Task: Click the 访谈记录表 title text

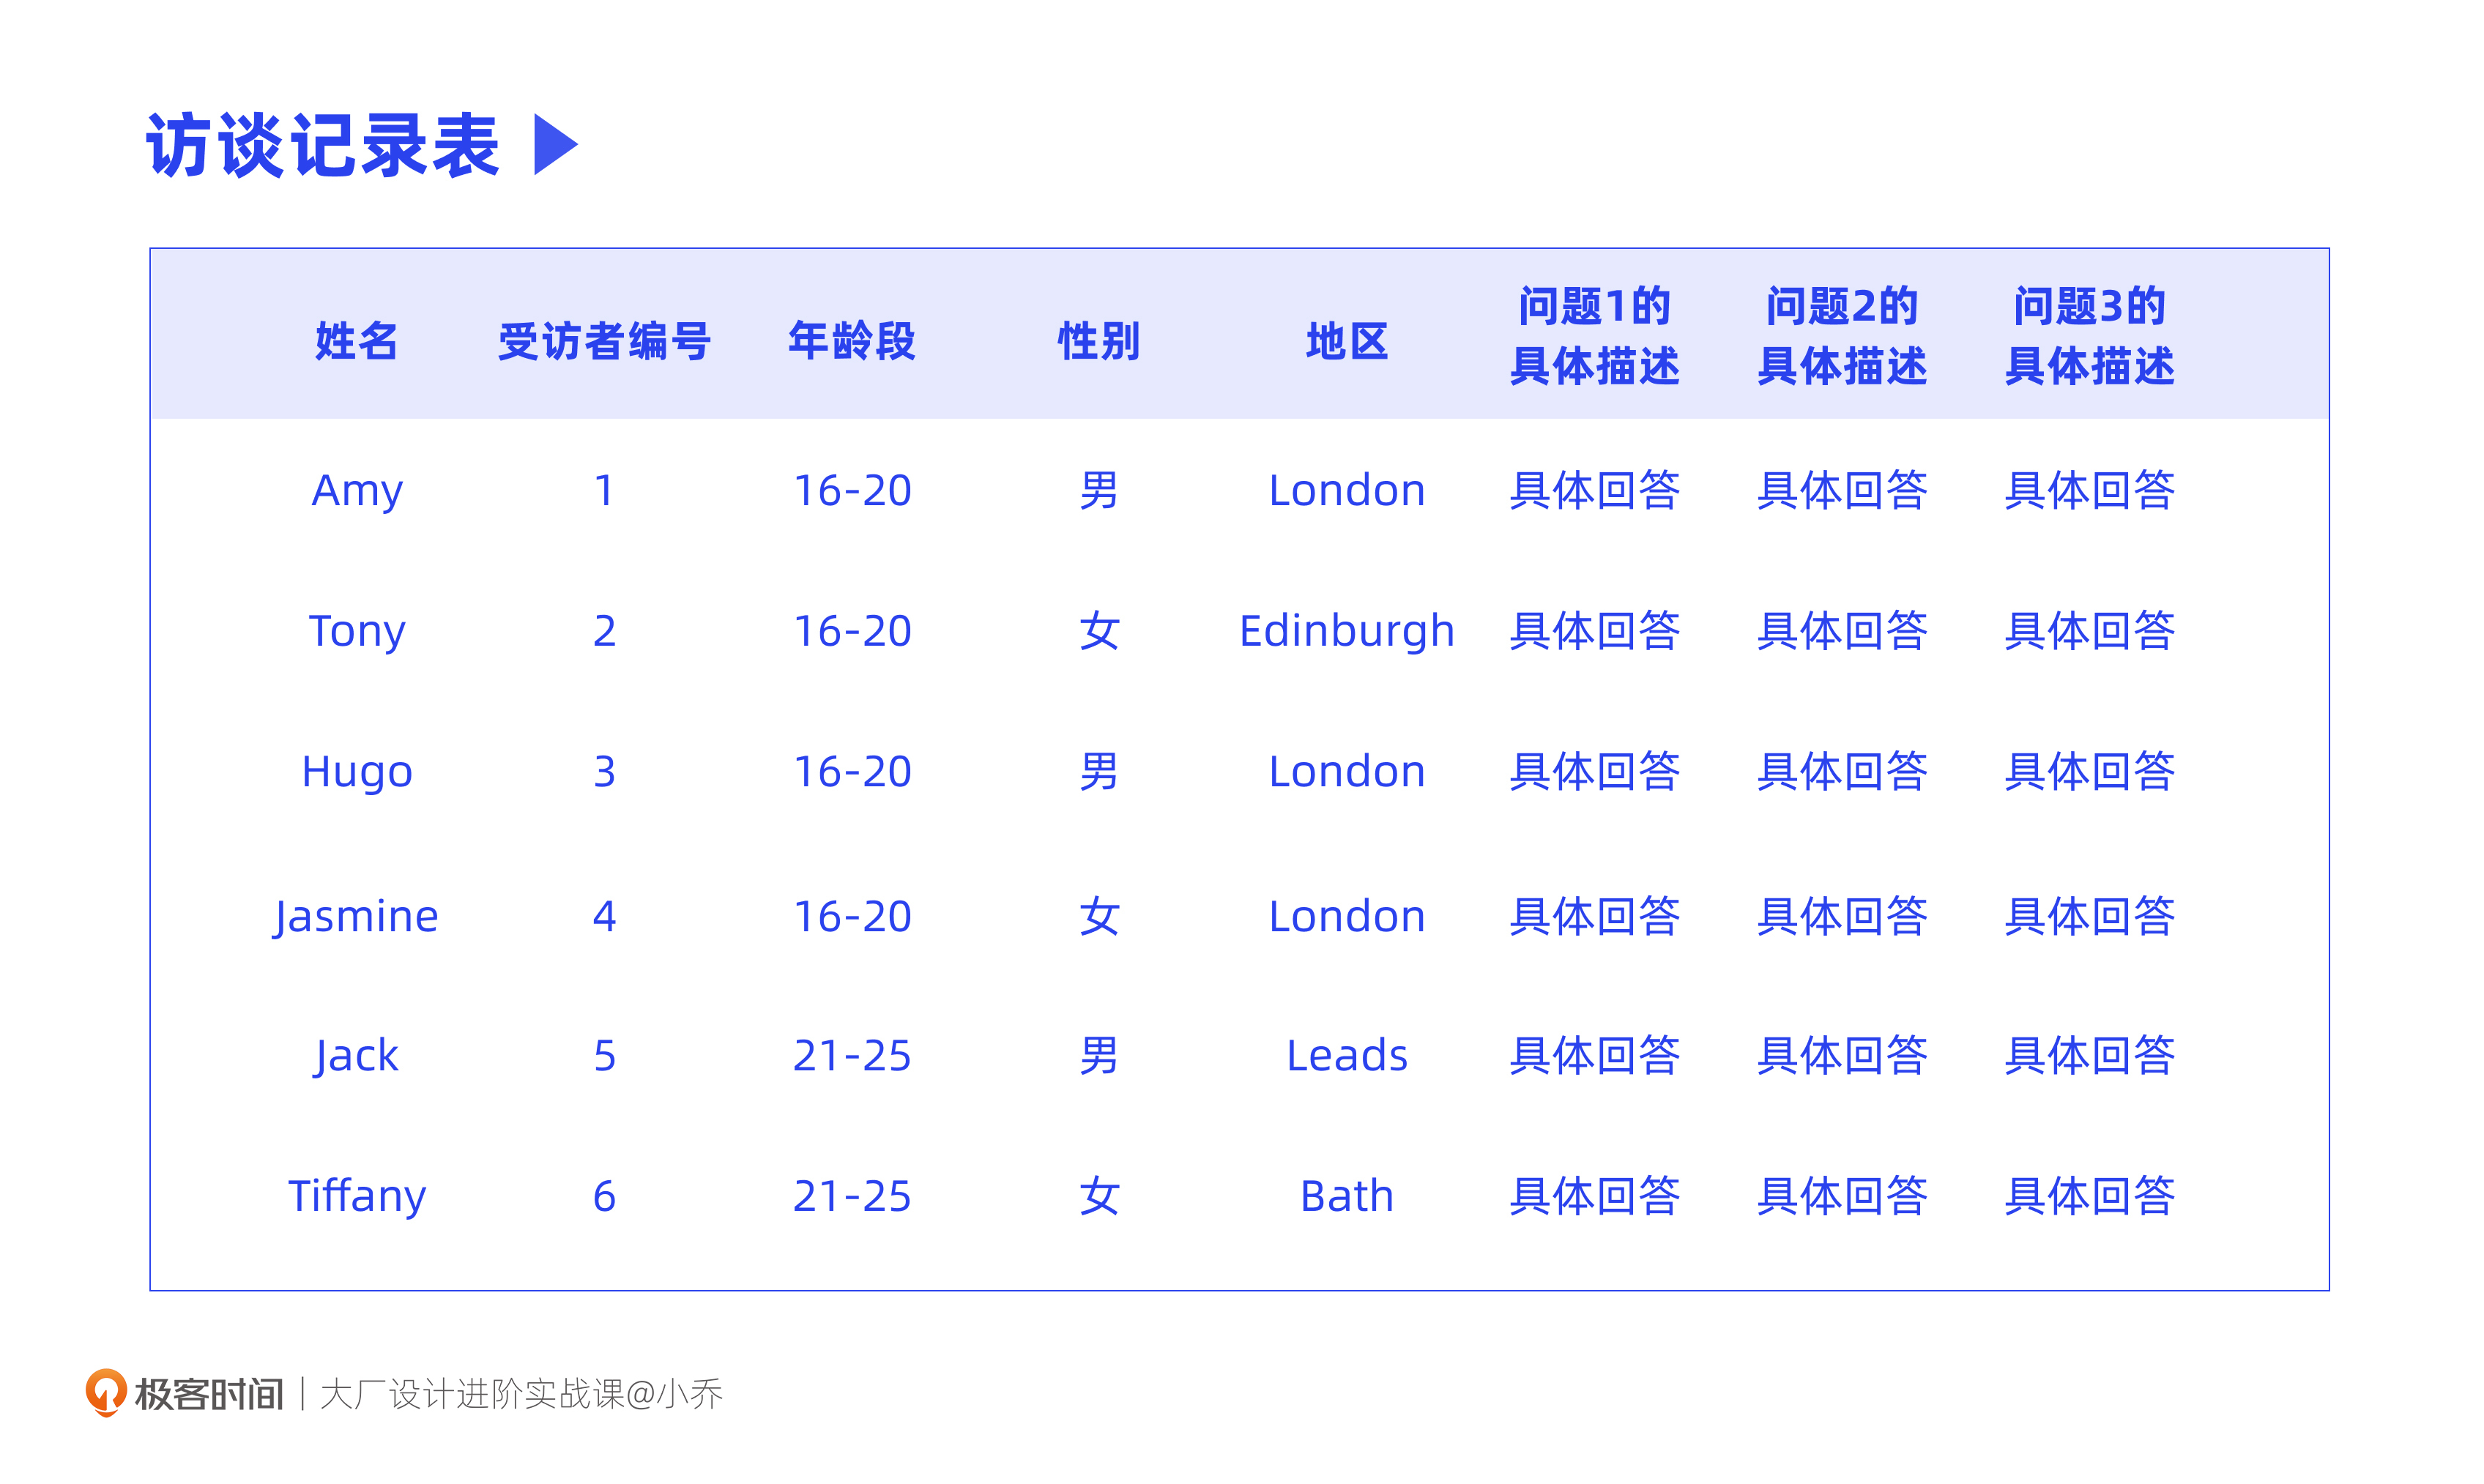Action: click(323, 146)
